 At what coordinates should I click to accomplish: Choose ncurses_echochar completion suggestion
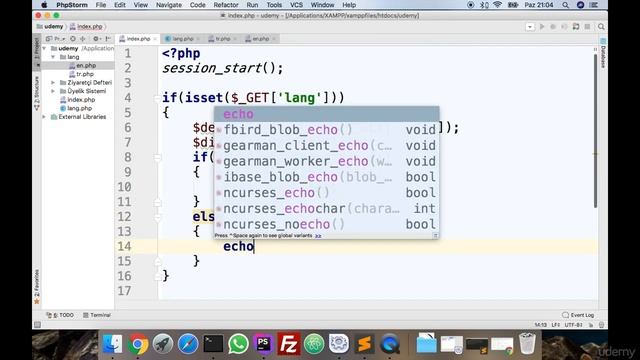coord(327,209)
